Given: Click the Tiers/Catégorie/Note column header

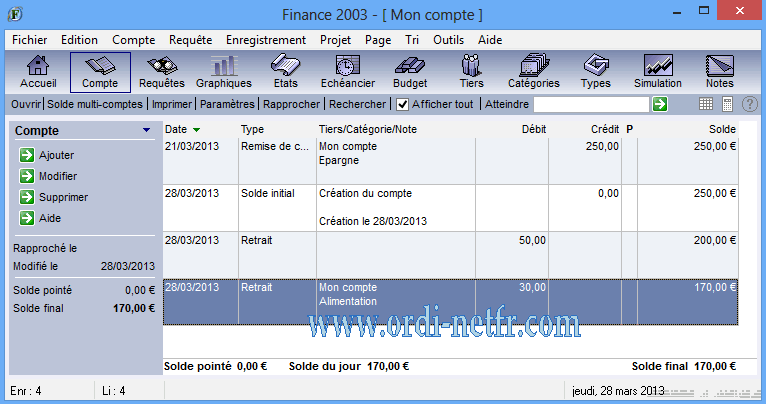Looking at the screenshot, I should coord(368,129).
